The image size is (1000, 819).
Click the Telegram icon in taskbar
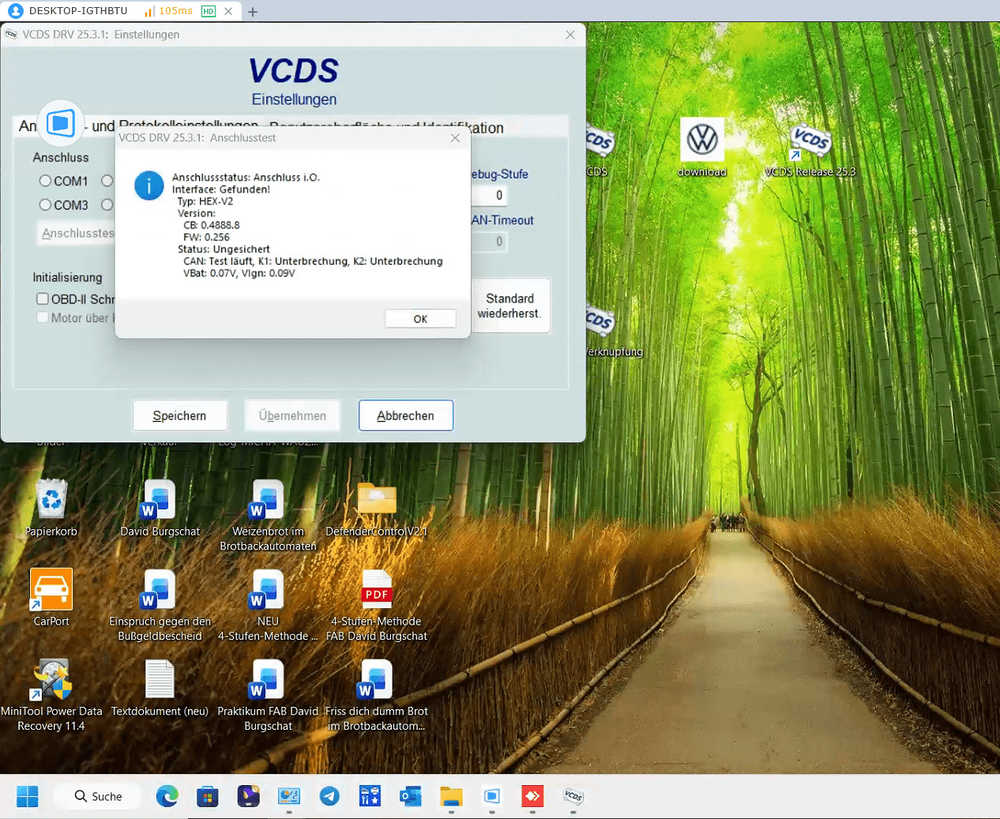click(x=329, y=797)
